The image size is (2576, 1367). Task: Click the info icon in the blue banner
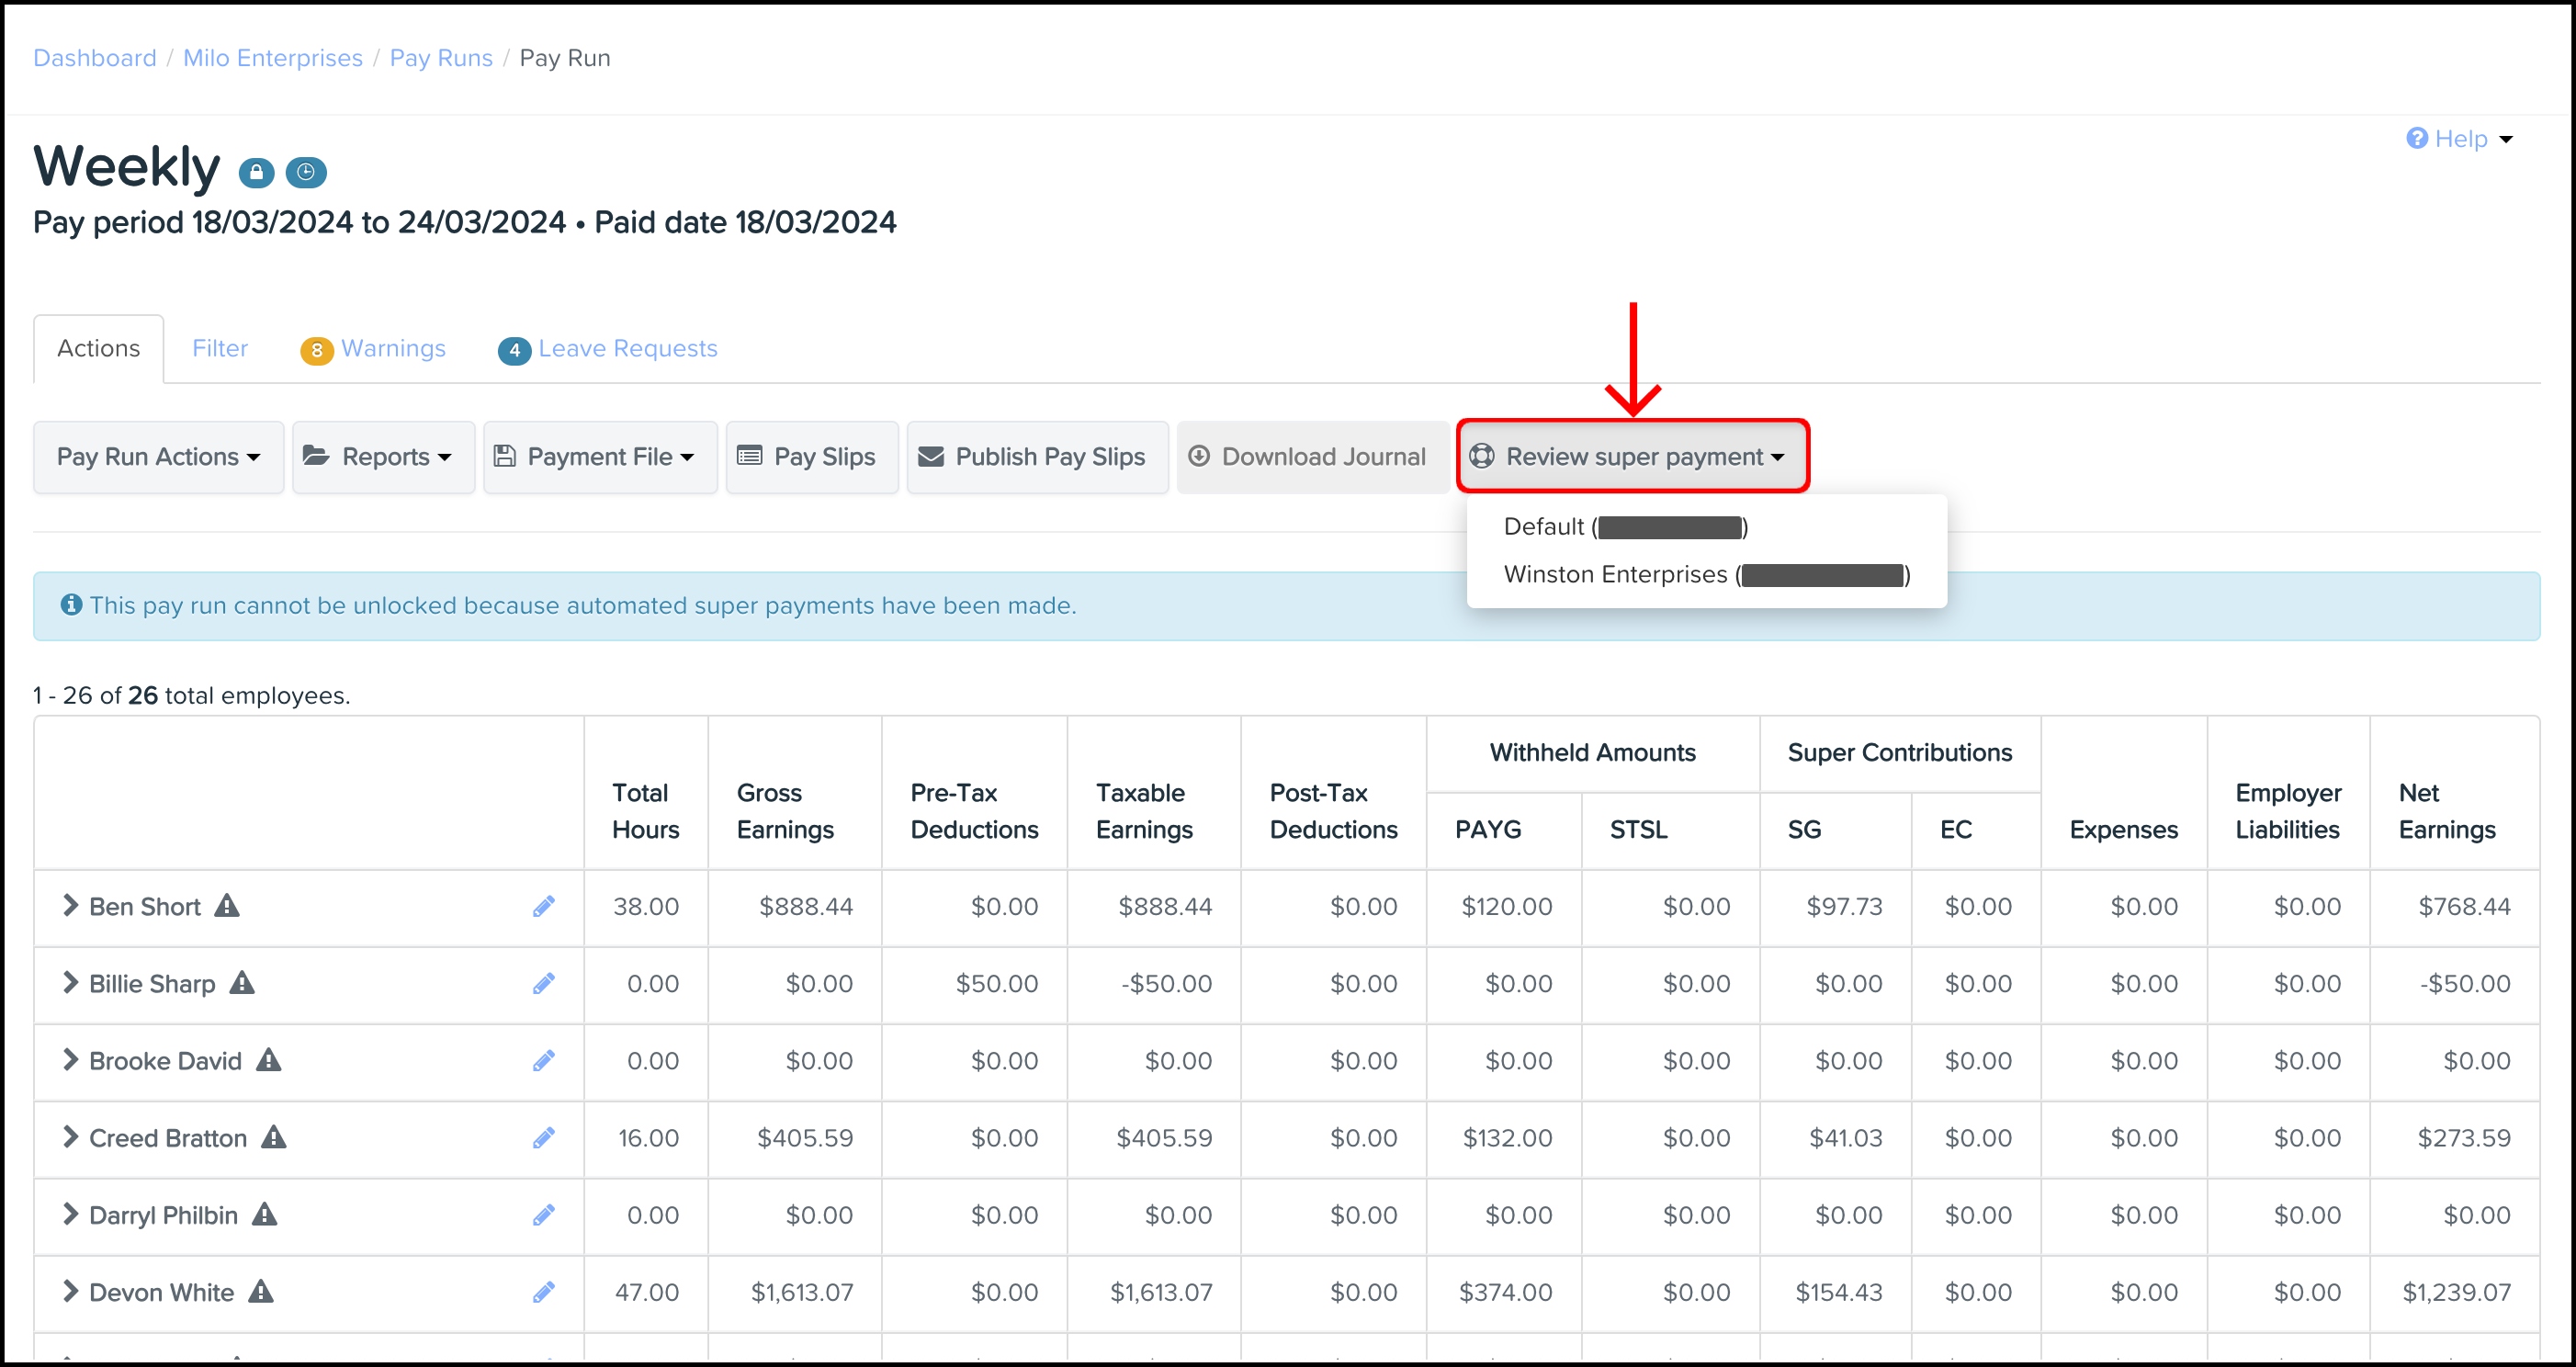(x=70, y=605)
